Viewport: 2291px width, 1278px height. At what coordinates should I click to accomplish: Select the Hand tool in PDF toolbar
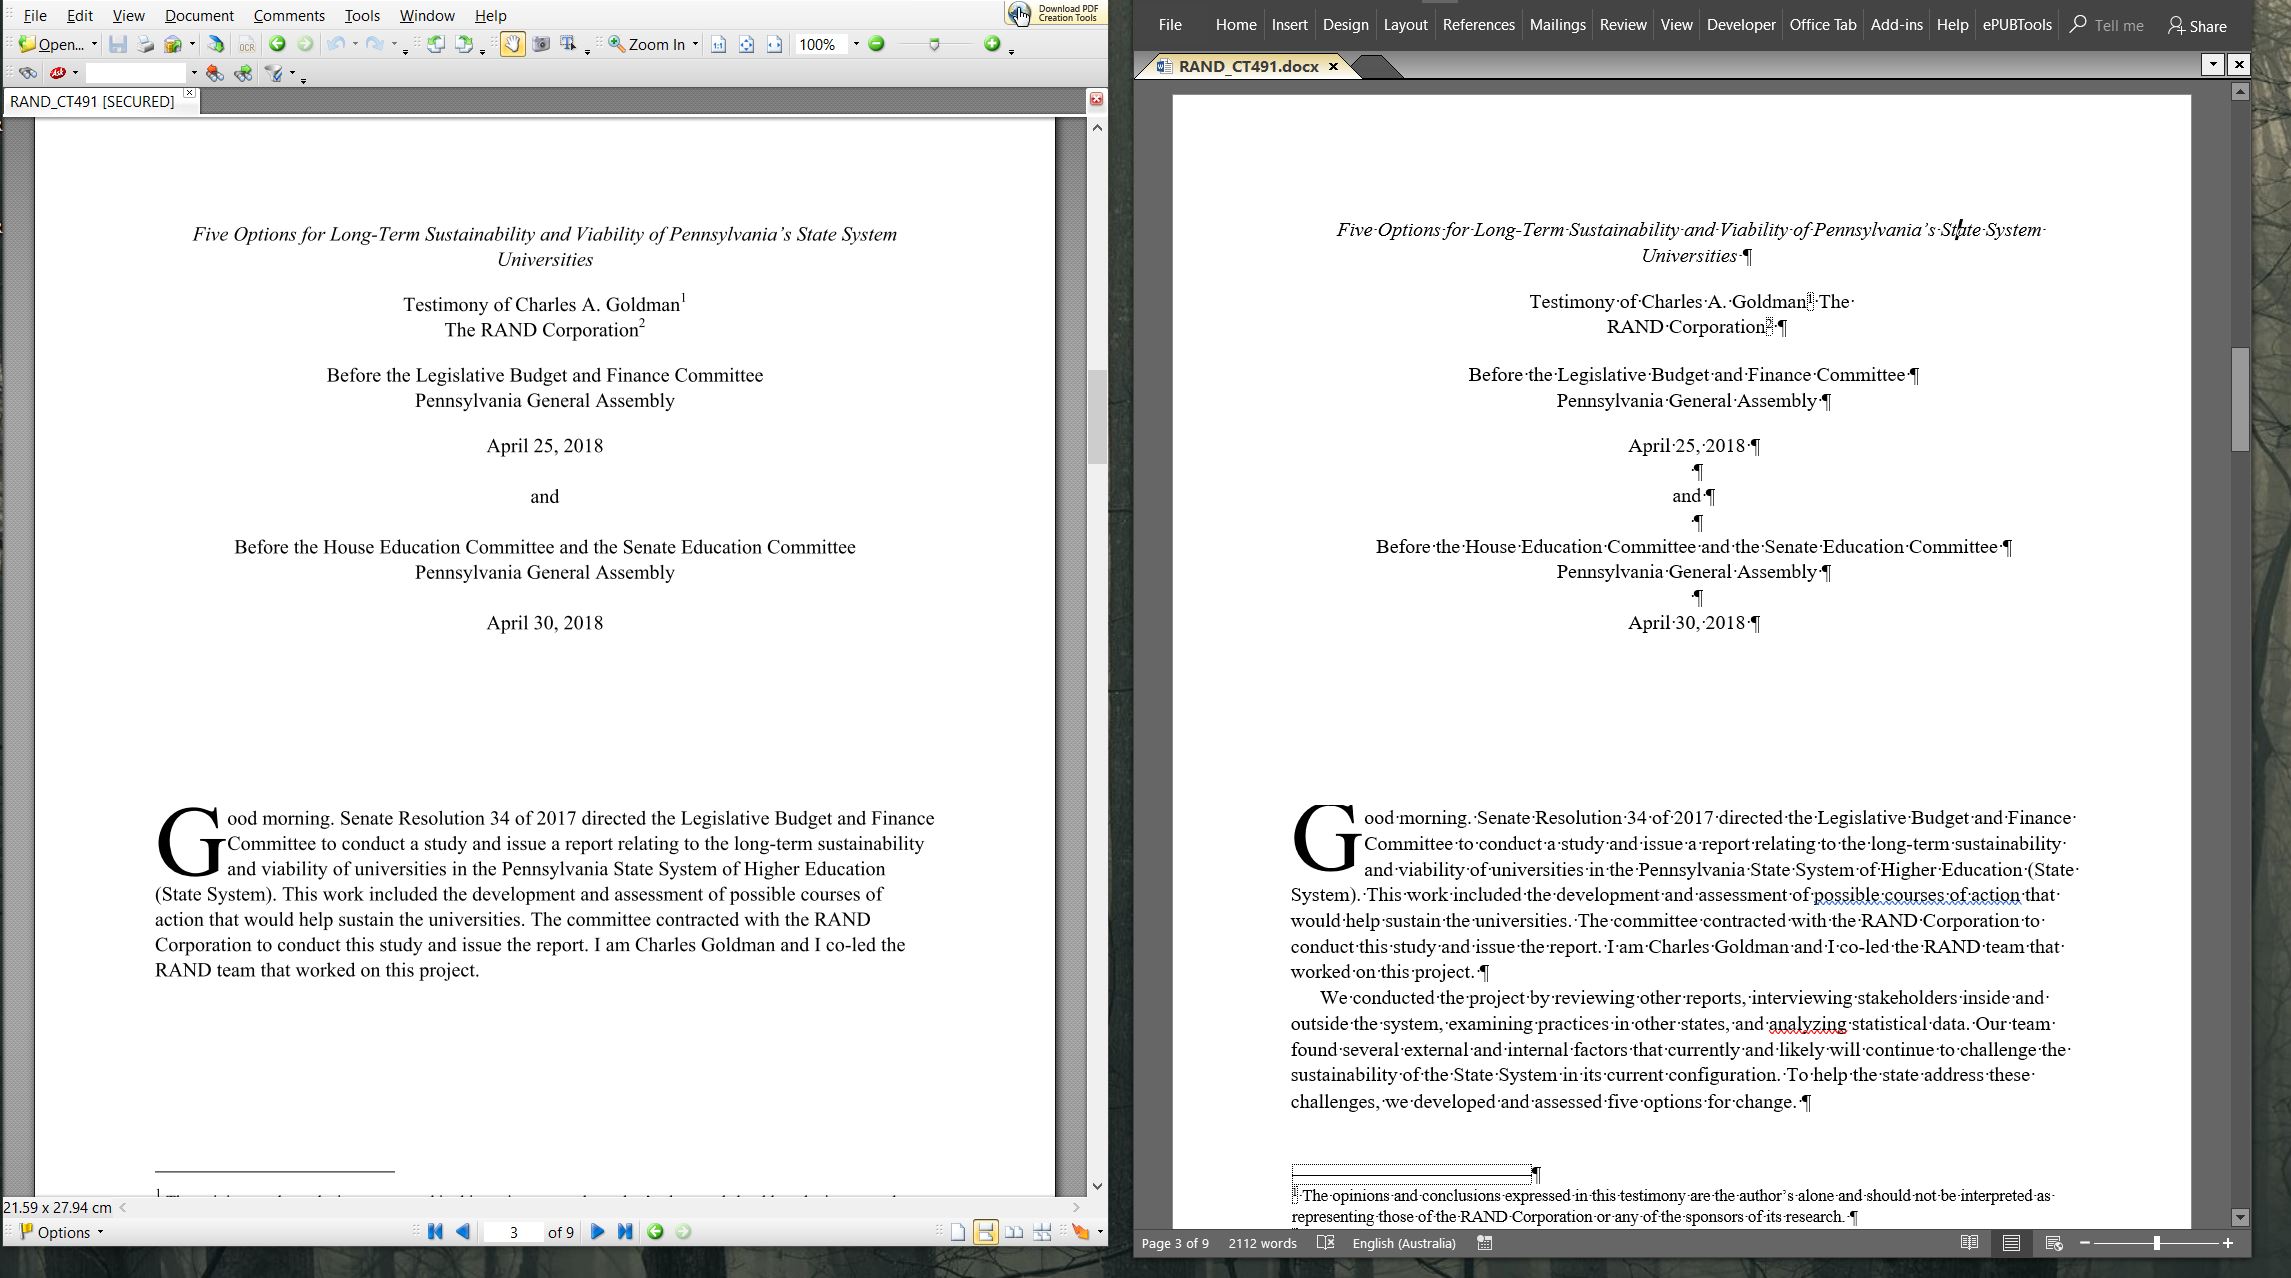pos(512,44)
